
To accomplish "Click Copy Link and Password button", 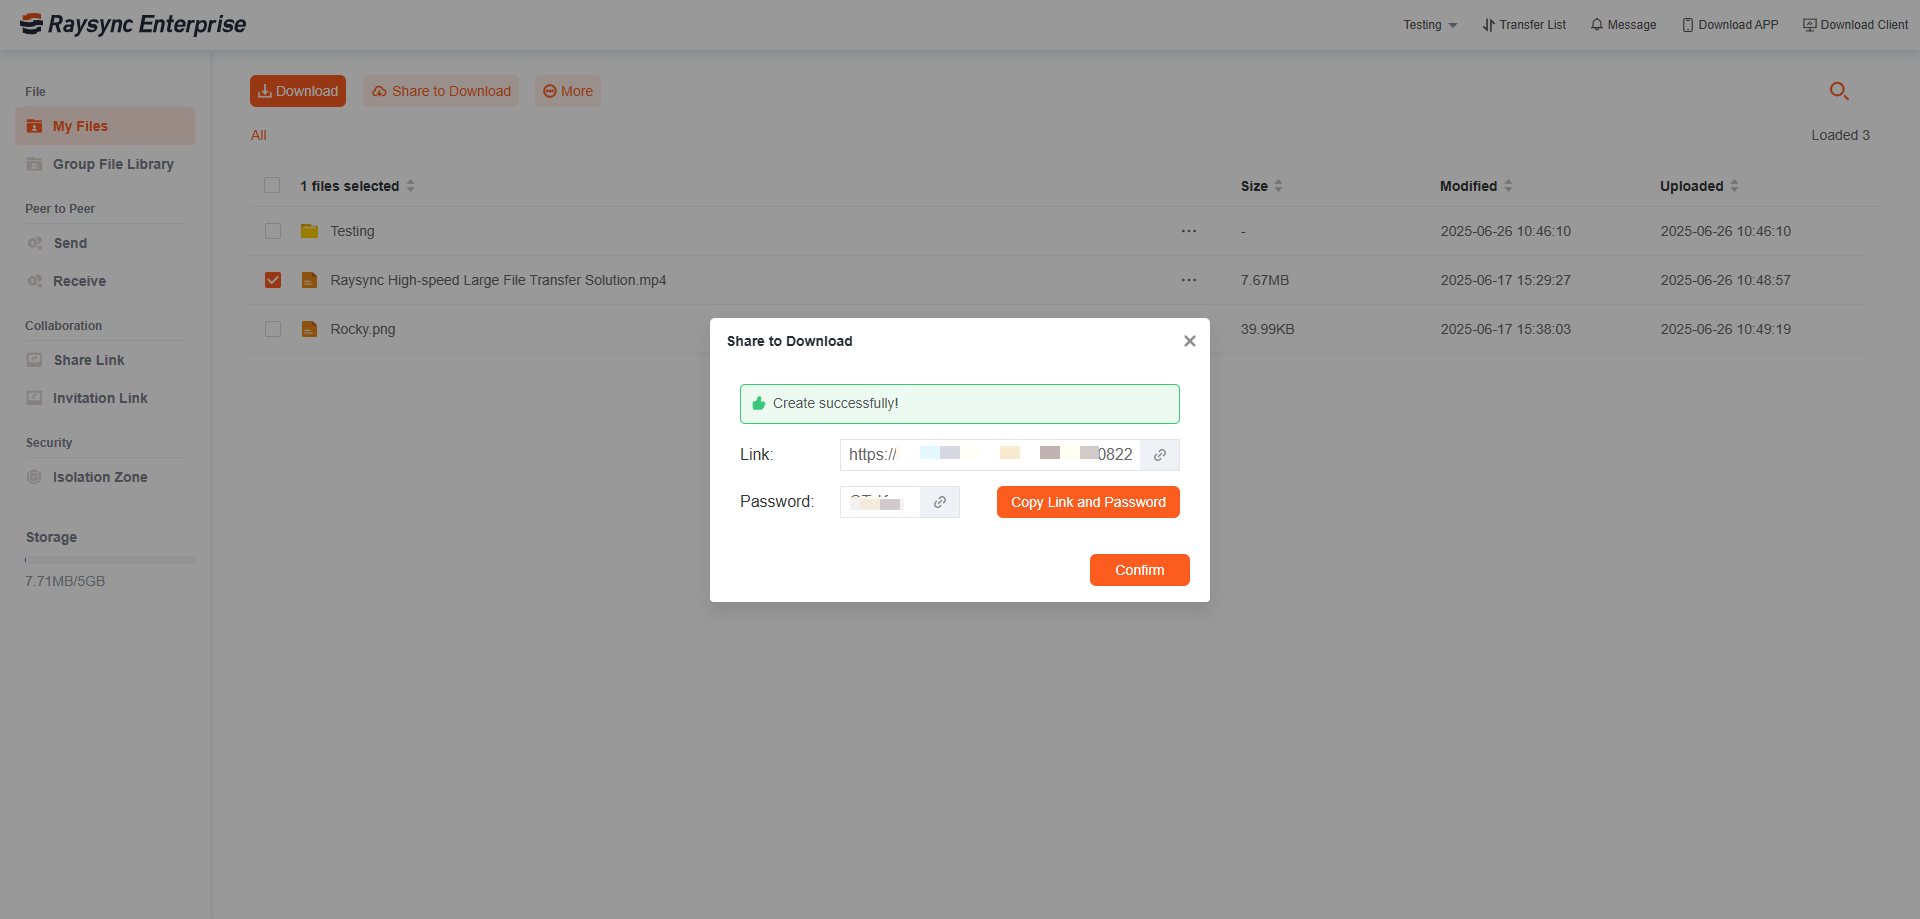I will pyautogui.click(x=1088, y=502).
